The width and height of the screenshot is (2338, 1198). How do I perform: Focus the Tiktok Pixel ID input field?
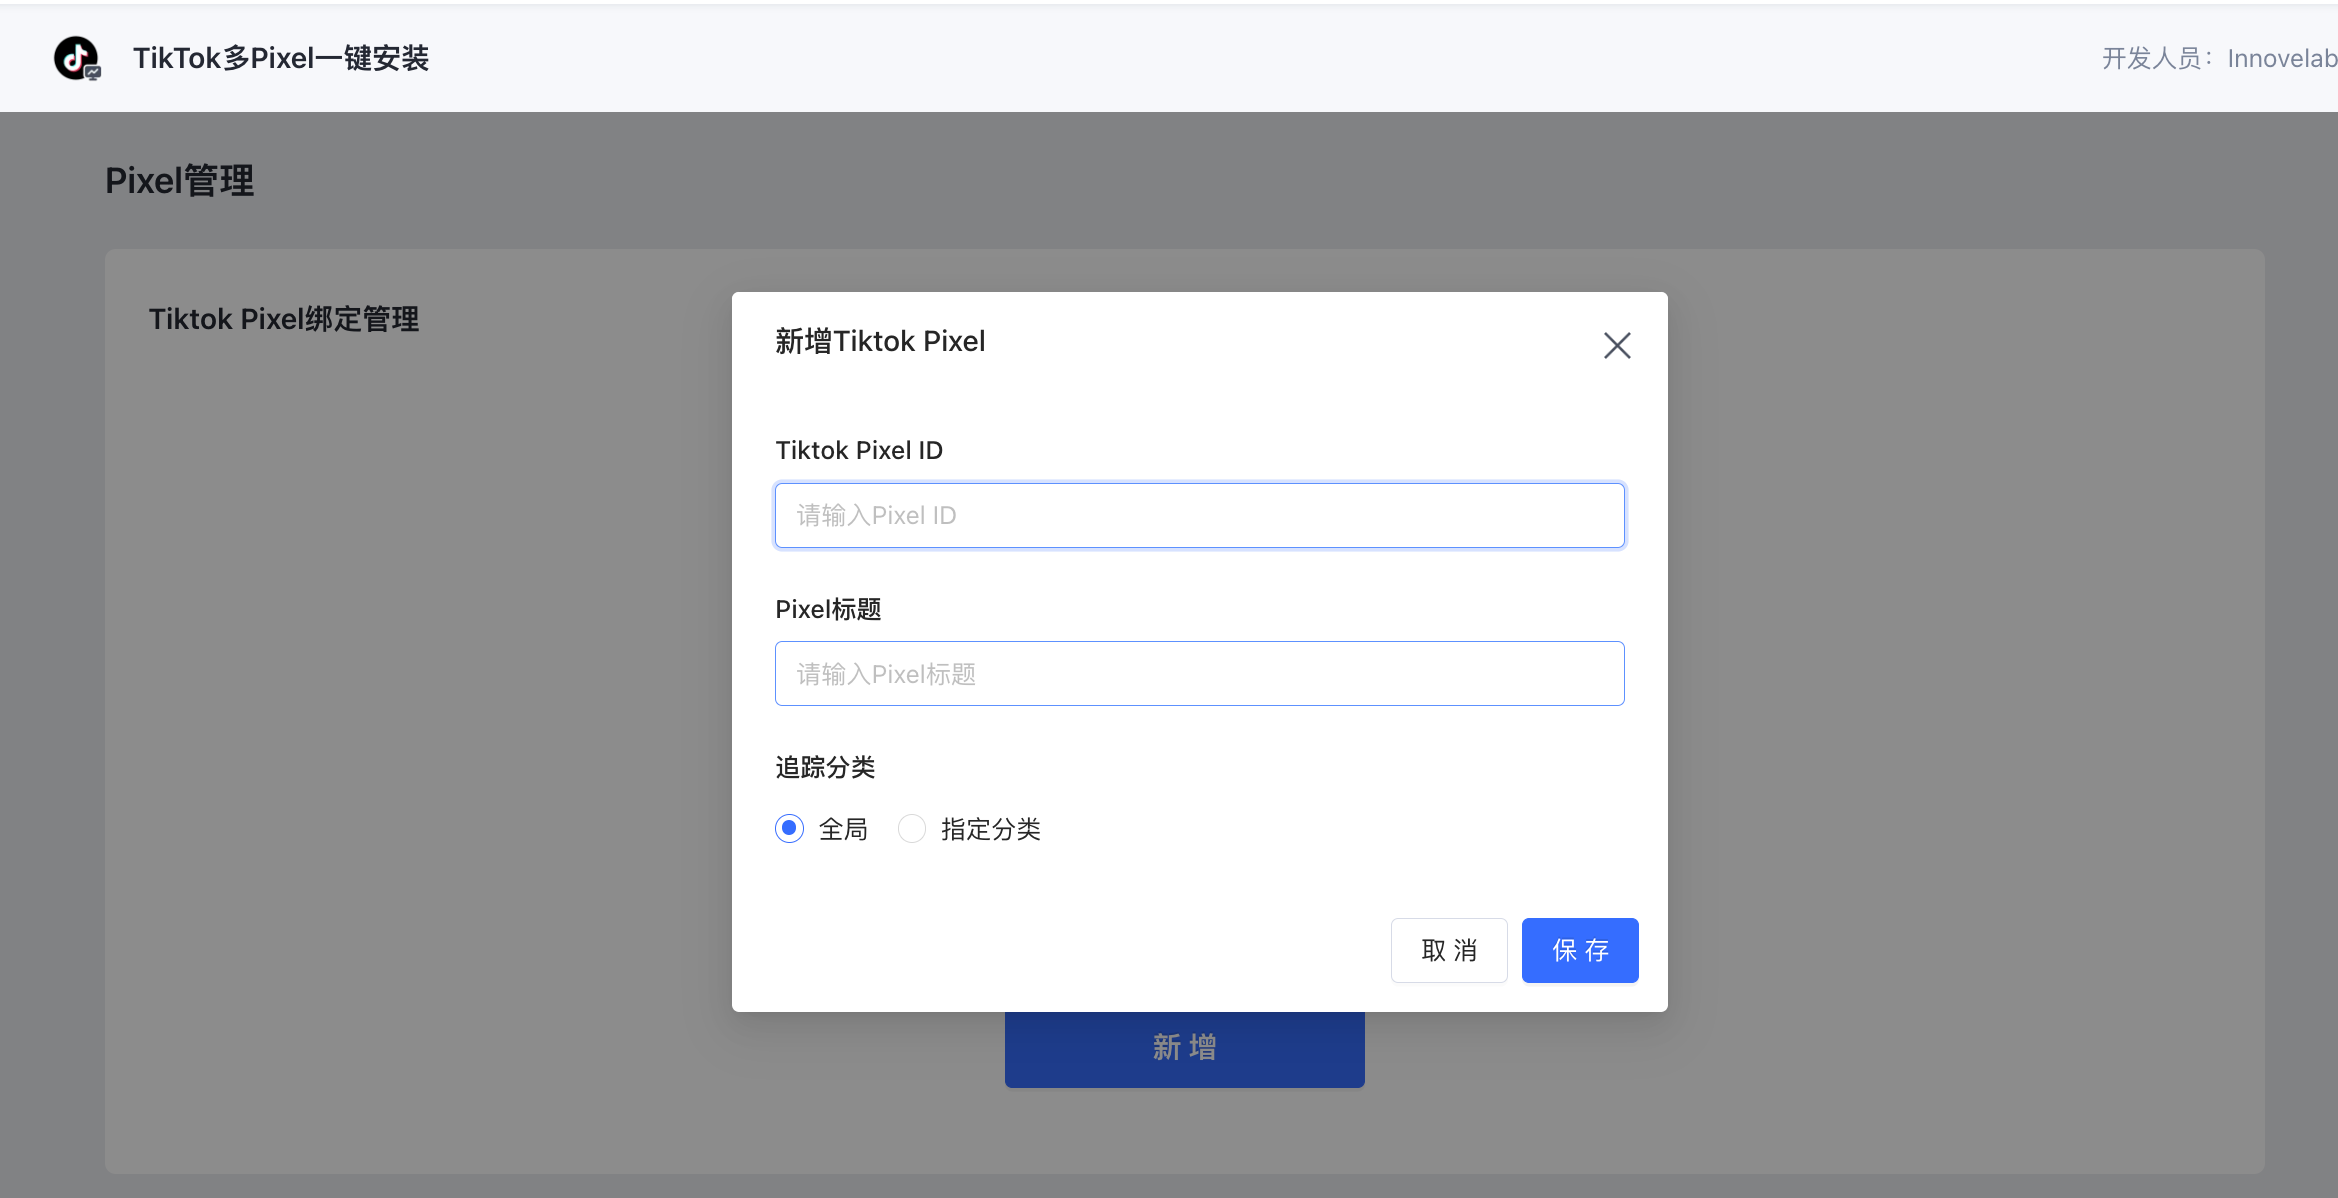coord(1199,515)
